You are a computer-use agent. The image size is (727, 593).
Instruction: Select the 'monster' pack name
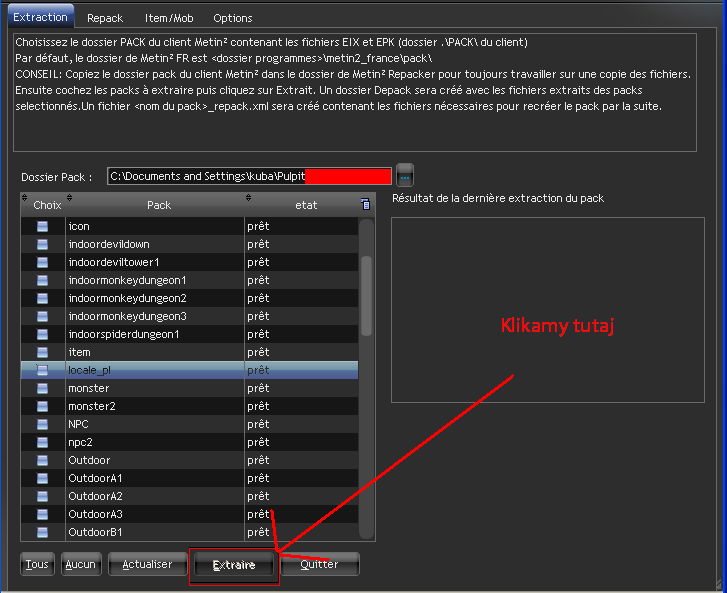point(89,388)
